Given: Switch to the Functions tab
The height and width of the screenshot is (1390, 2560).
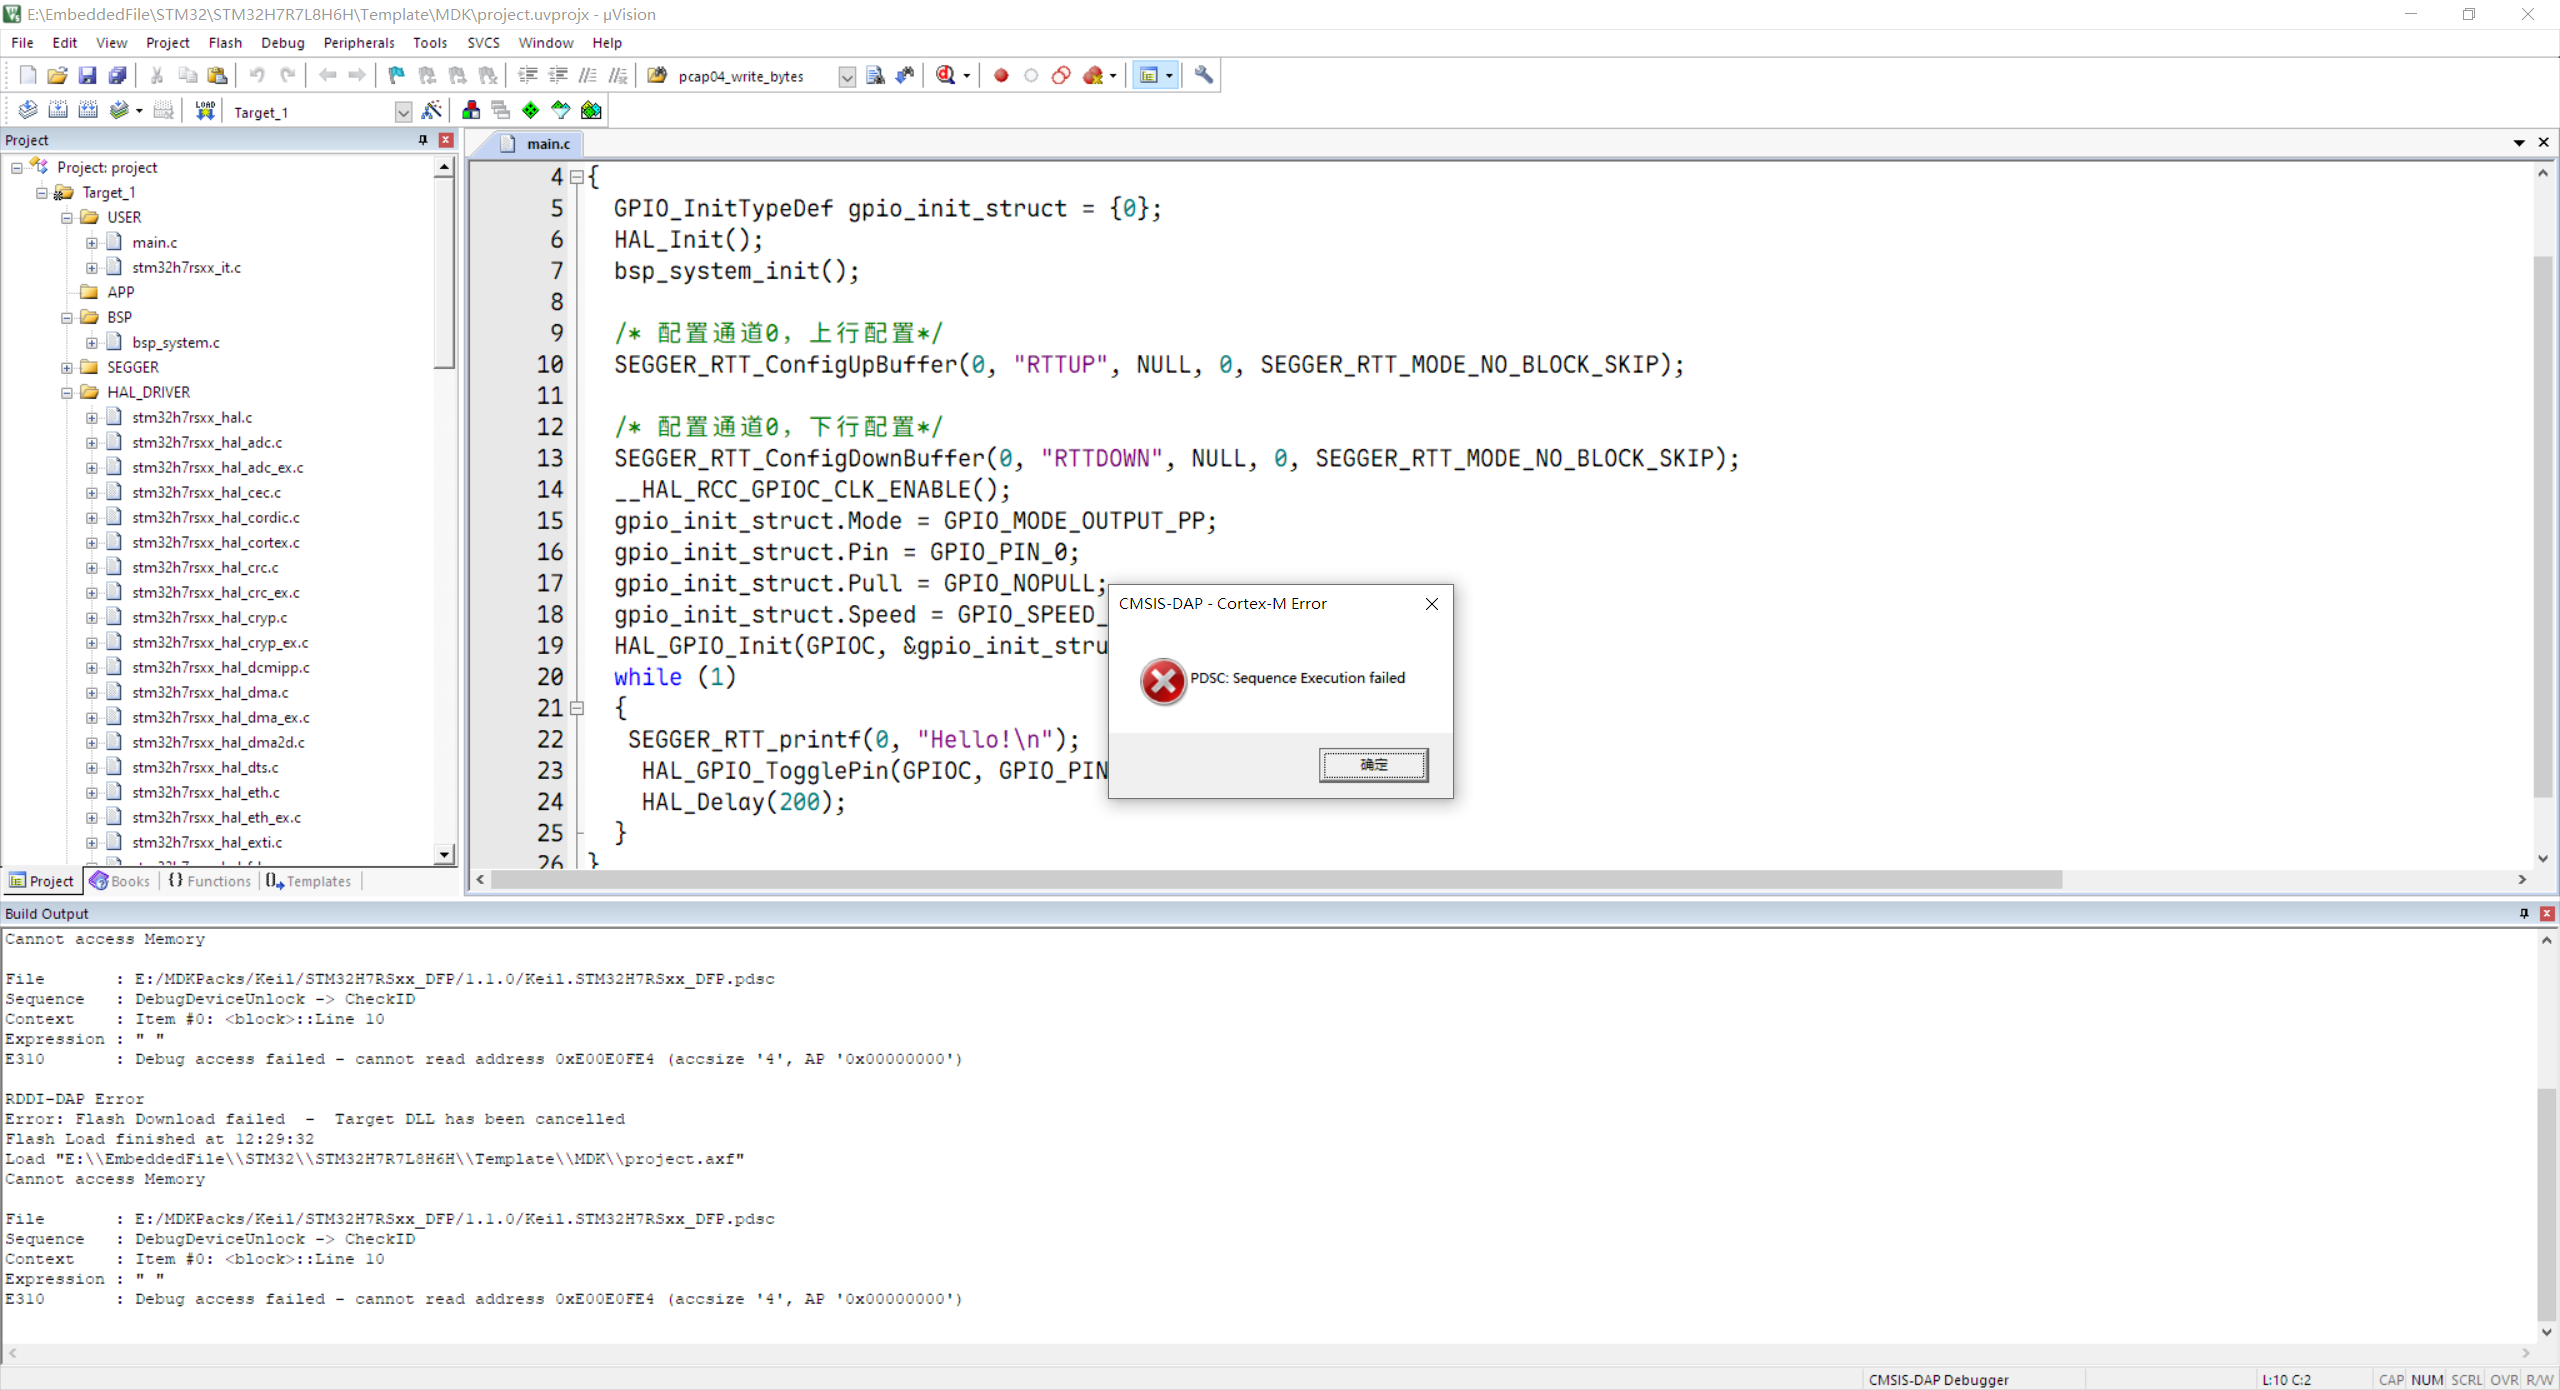Looking at the screenshot, I should pyautogui.click(x=210, y=881).
